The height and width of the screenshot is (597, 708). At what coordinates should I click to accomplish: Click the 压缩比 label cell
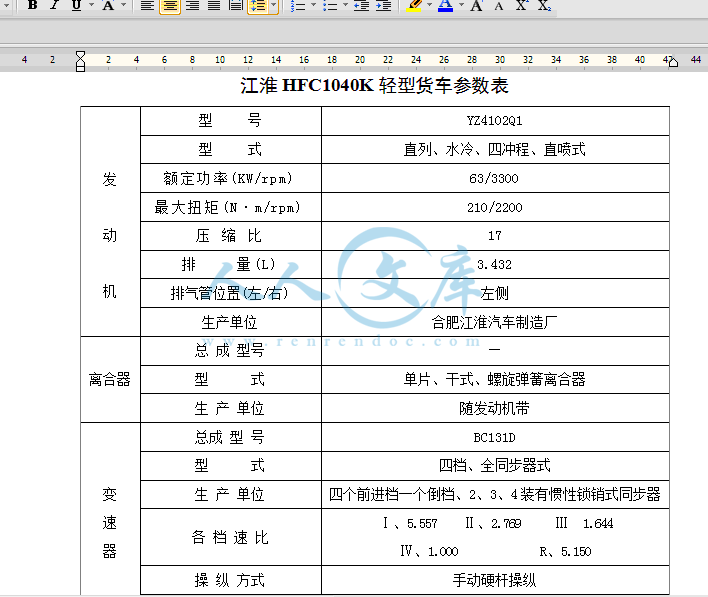click(231, 236)
